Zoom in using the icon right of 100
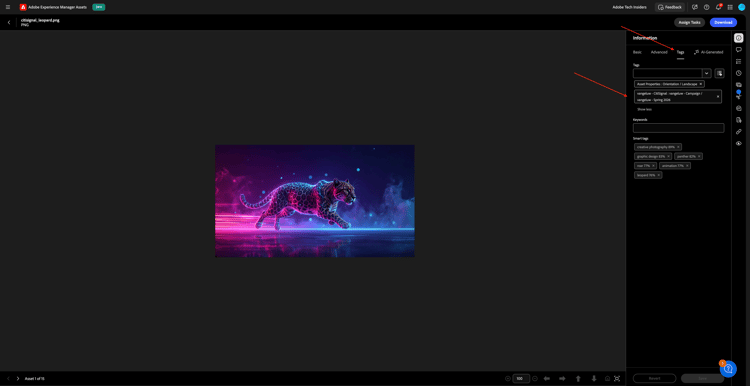 tap(535, 378)
